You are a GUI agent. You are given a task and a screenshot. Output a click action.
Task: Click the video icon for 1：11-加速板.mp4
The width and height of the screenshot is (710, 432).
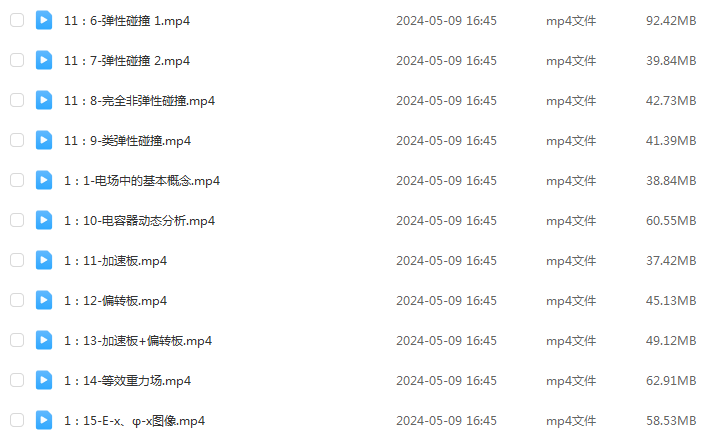click(44, 260)
